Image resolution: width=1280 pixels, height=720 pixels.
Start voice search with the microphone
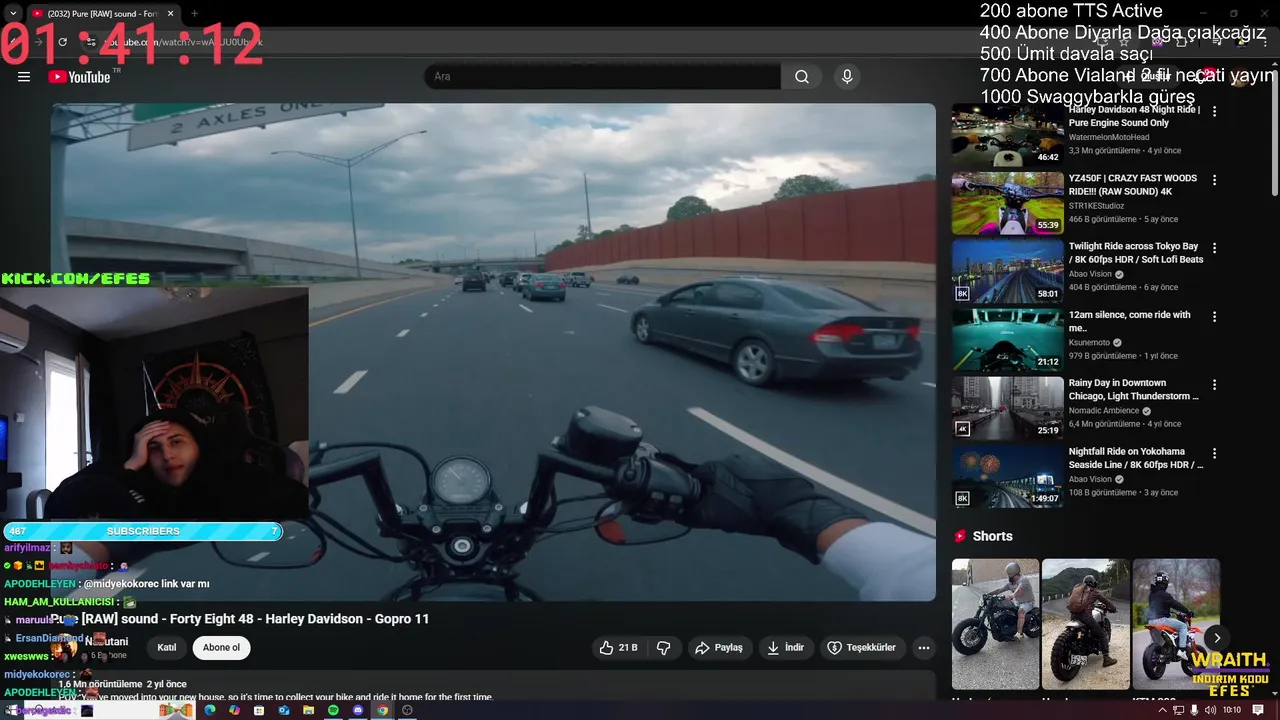(847, 77)
